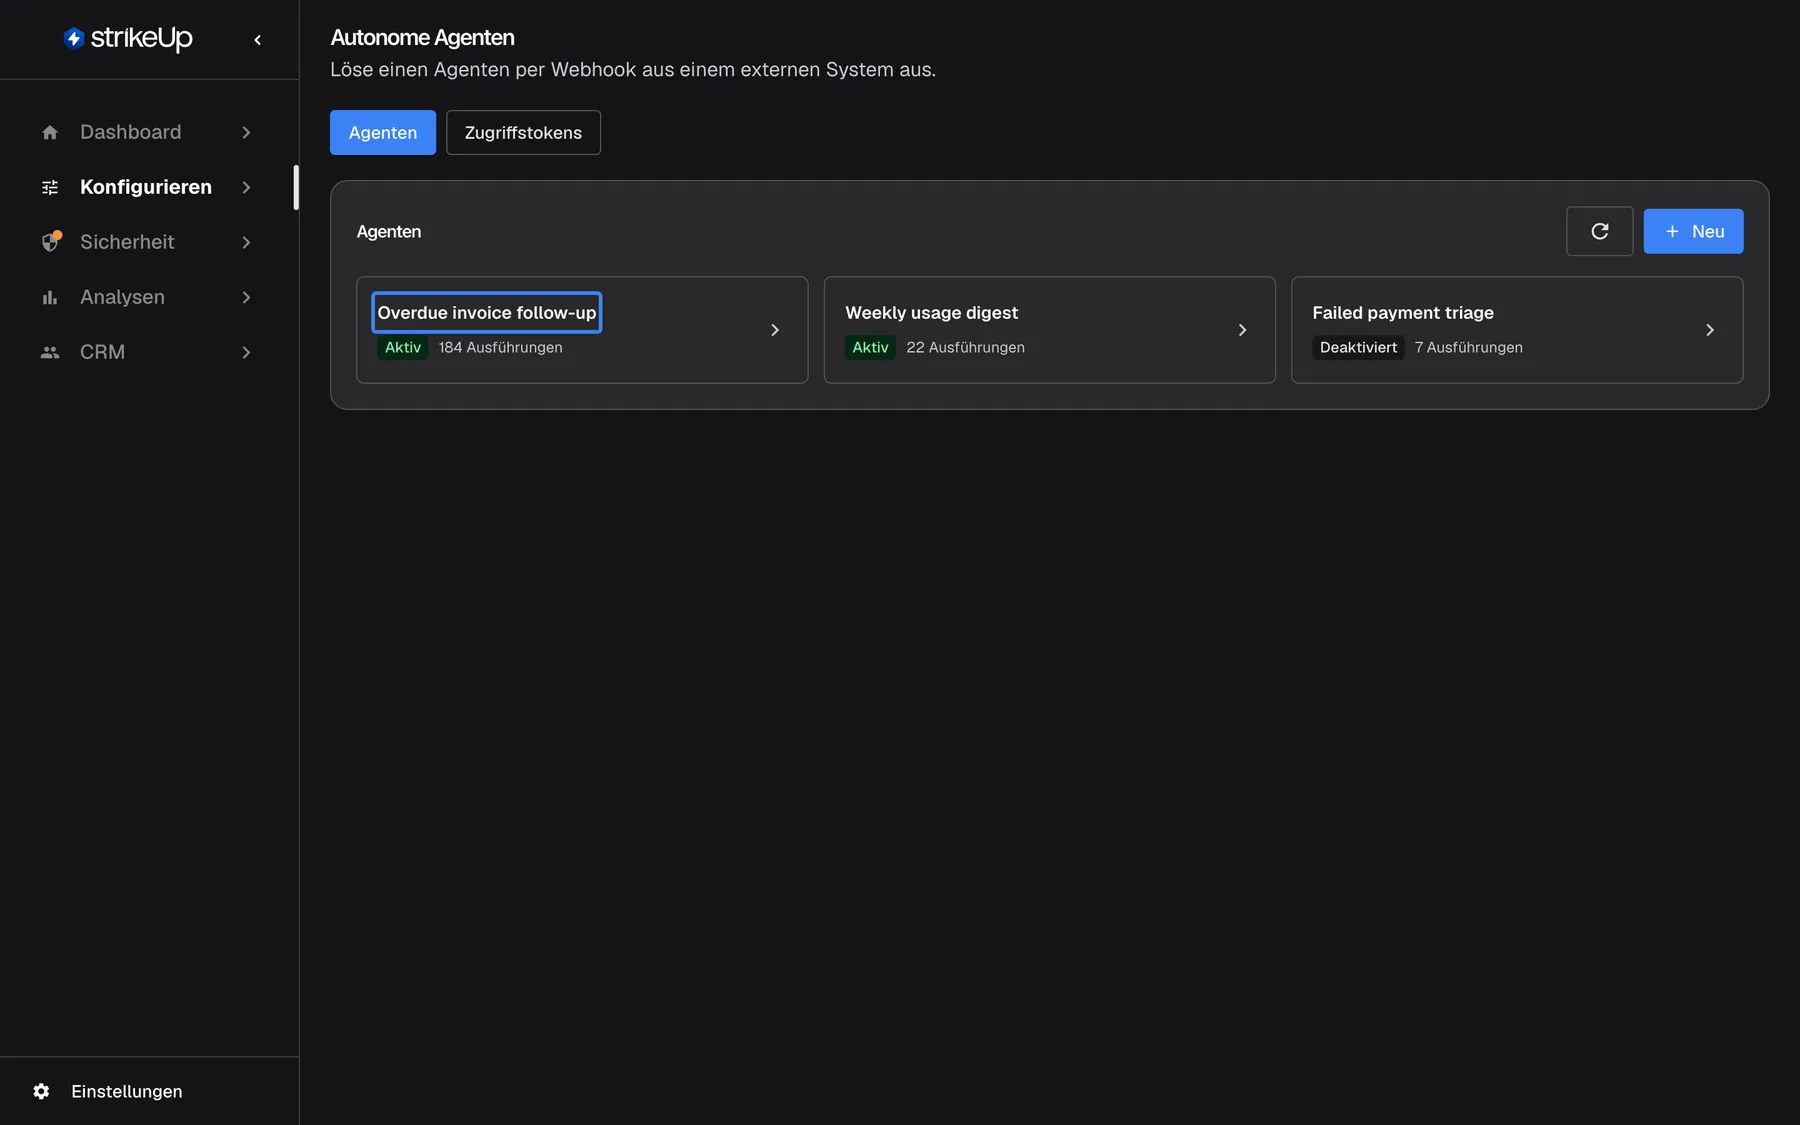Viewport: 1800px width, 1125px height.
Task: Select Analysen in the sidebar
Action: (x=147, y=297)
